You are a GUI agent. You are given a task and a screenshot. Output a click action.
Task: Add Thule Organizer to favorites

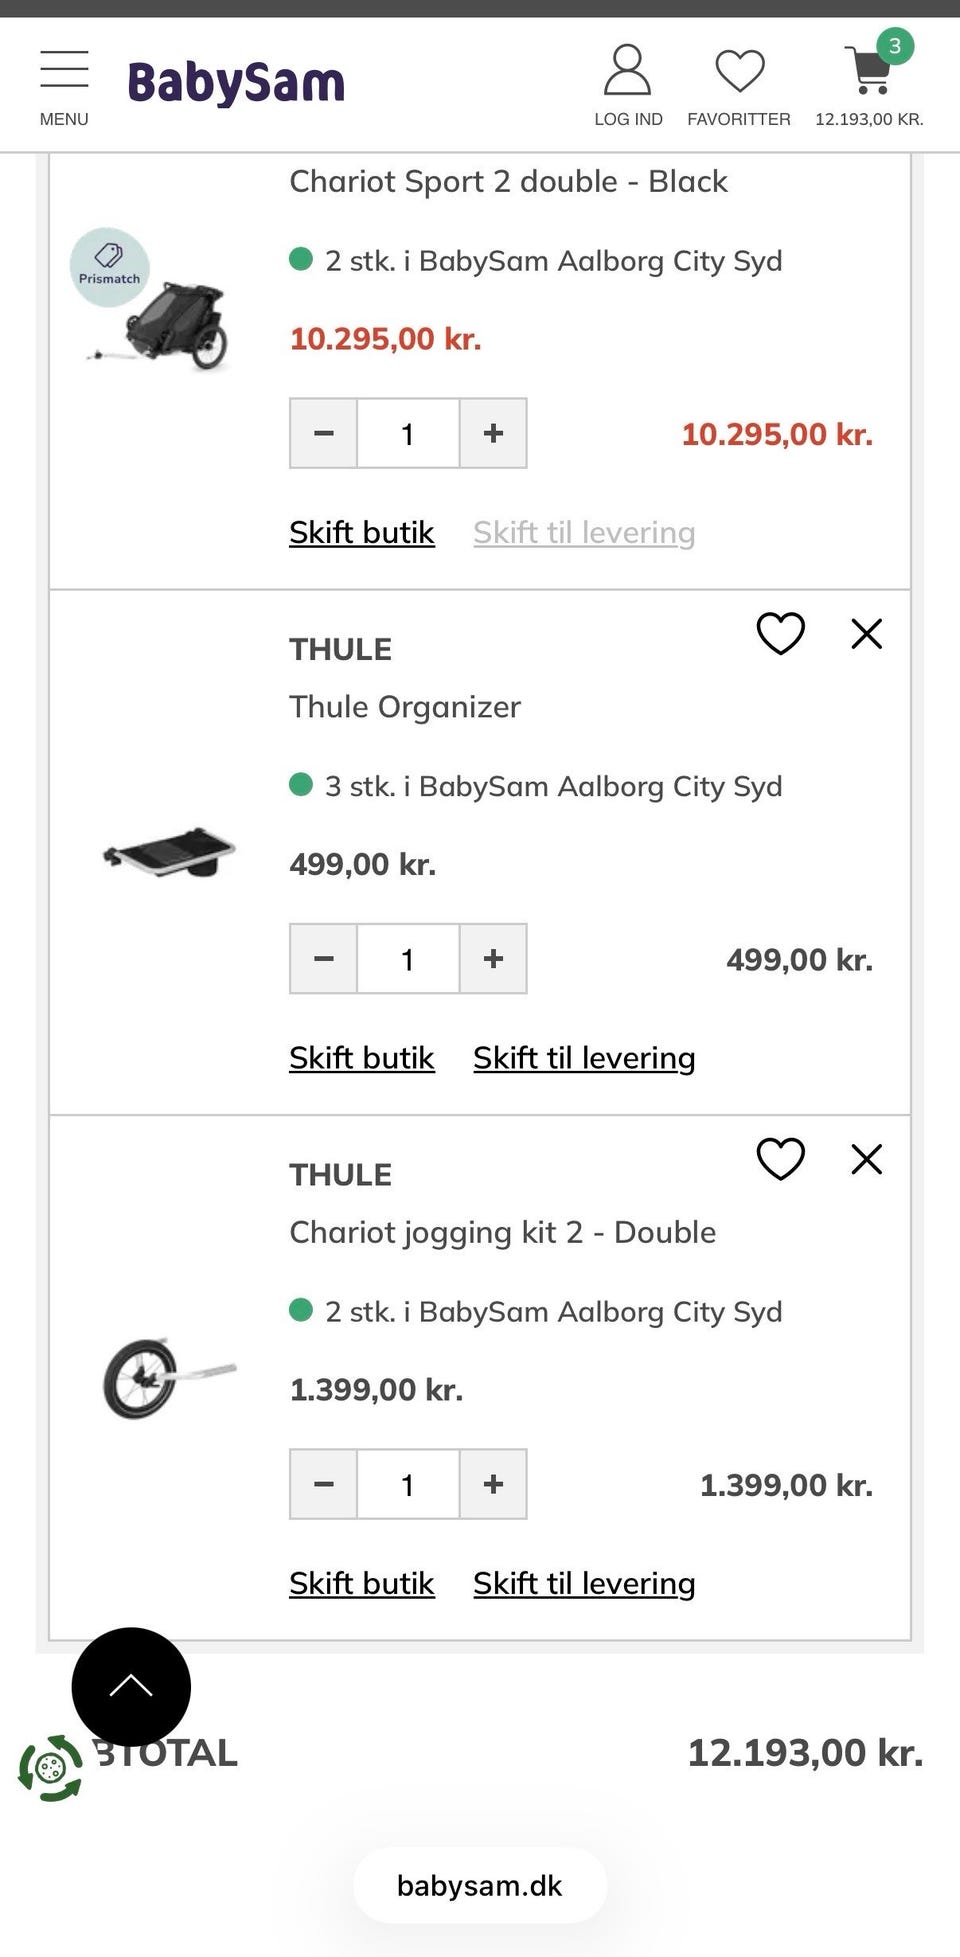click(x=780, y=633)
